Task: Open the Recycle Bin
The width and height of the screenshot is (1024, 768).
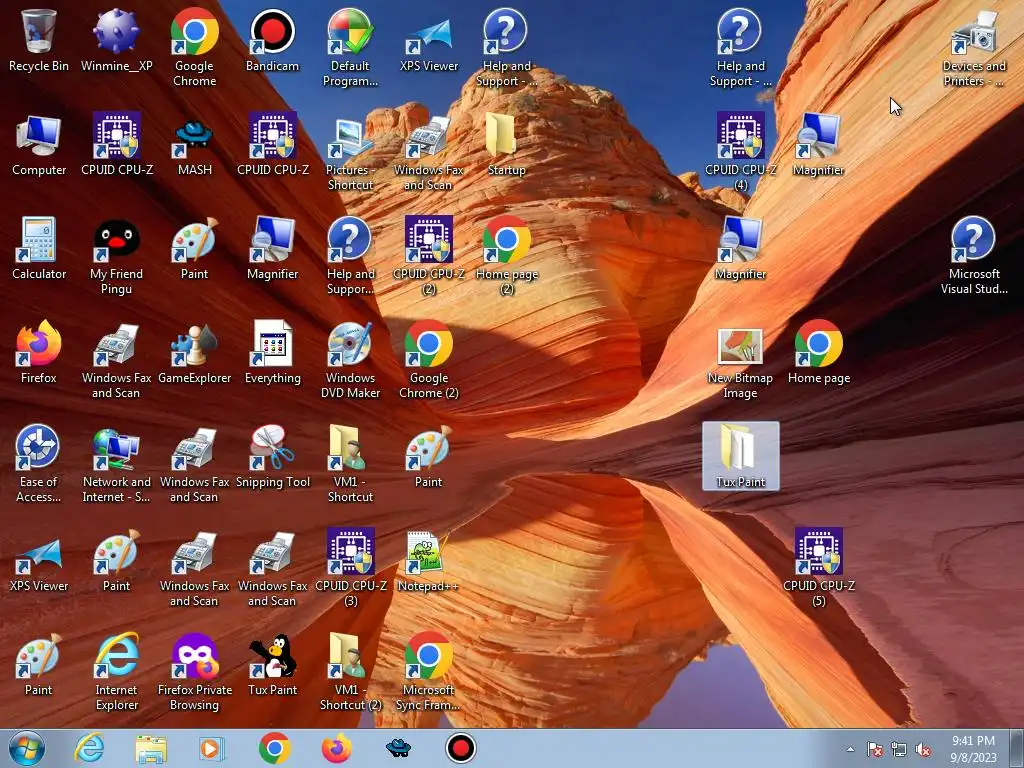Action: (39, 40)
